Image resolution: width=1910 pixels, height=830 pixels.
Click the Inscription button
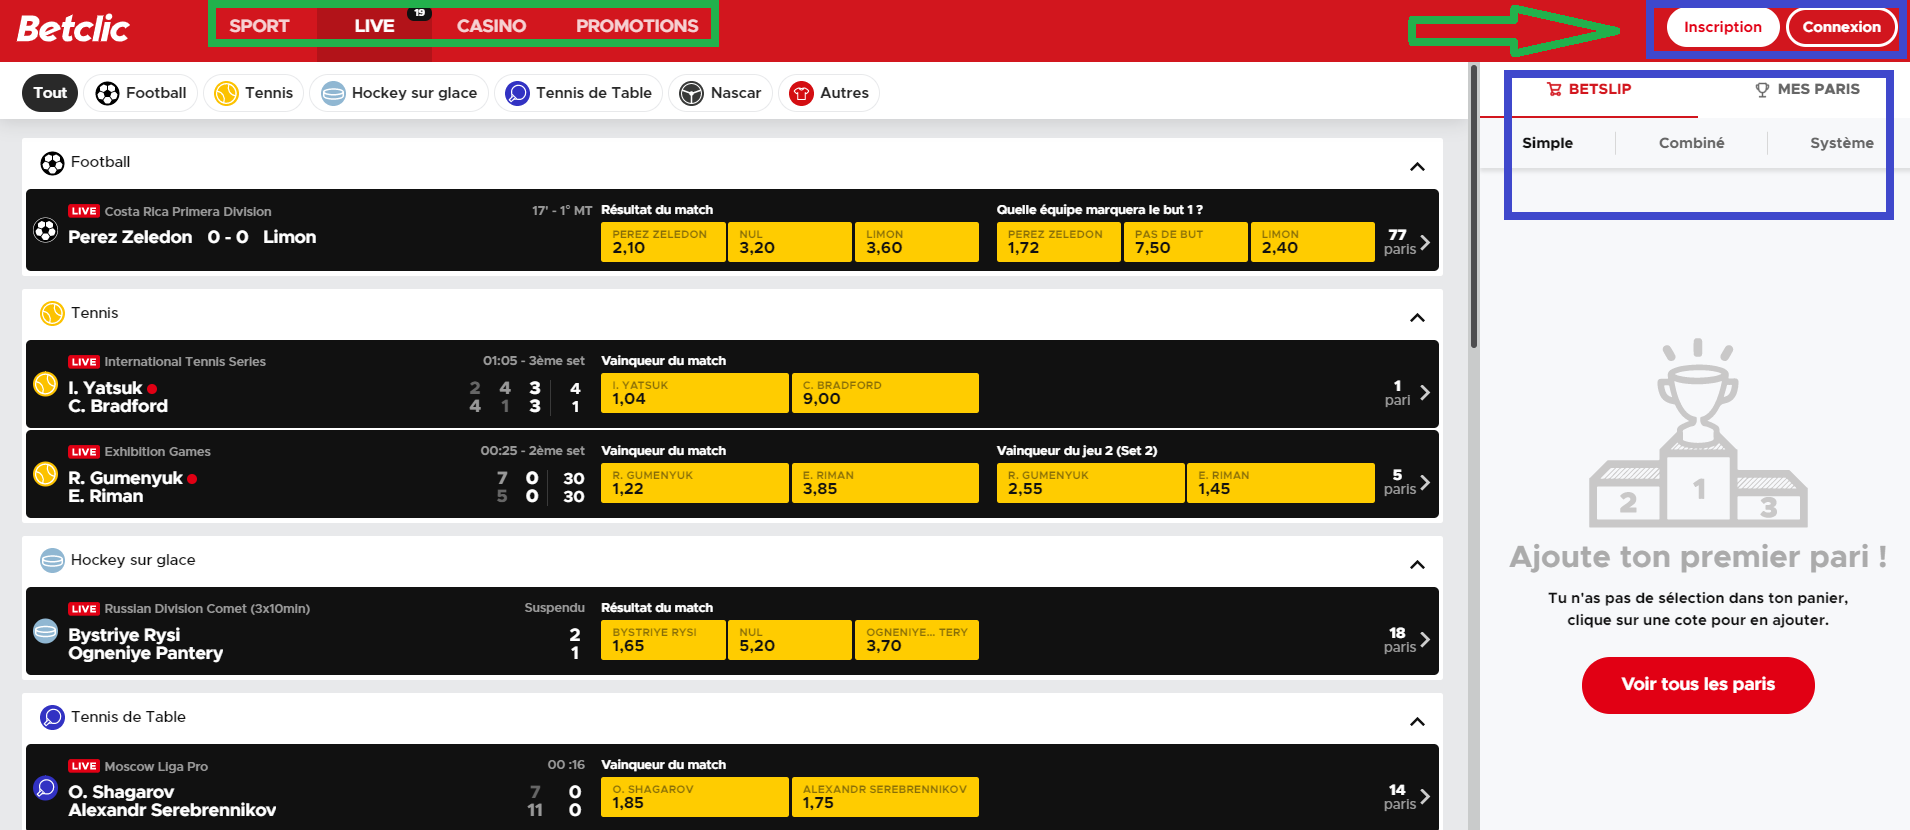pyautogui.click(x=1722, y=27)
